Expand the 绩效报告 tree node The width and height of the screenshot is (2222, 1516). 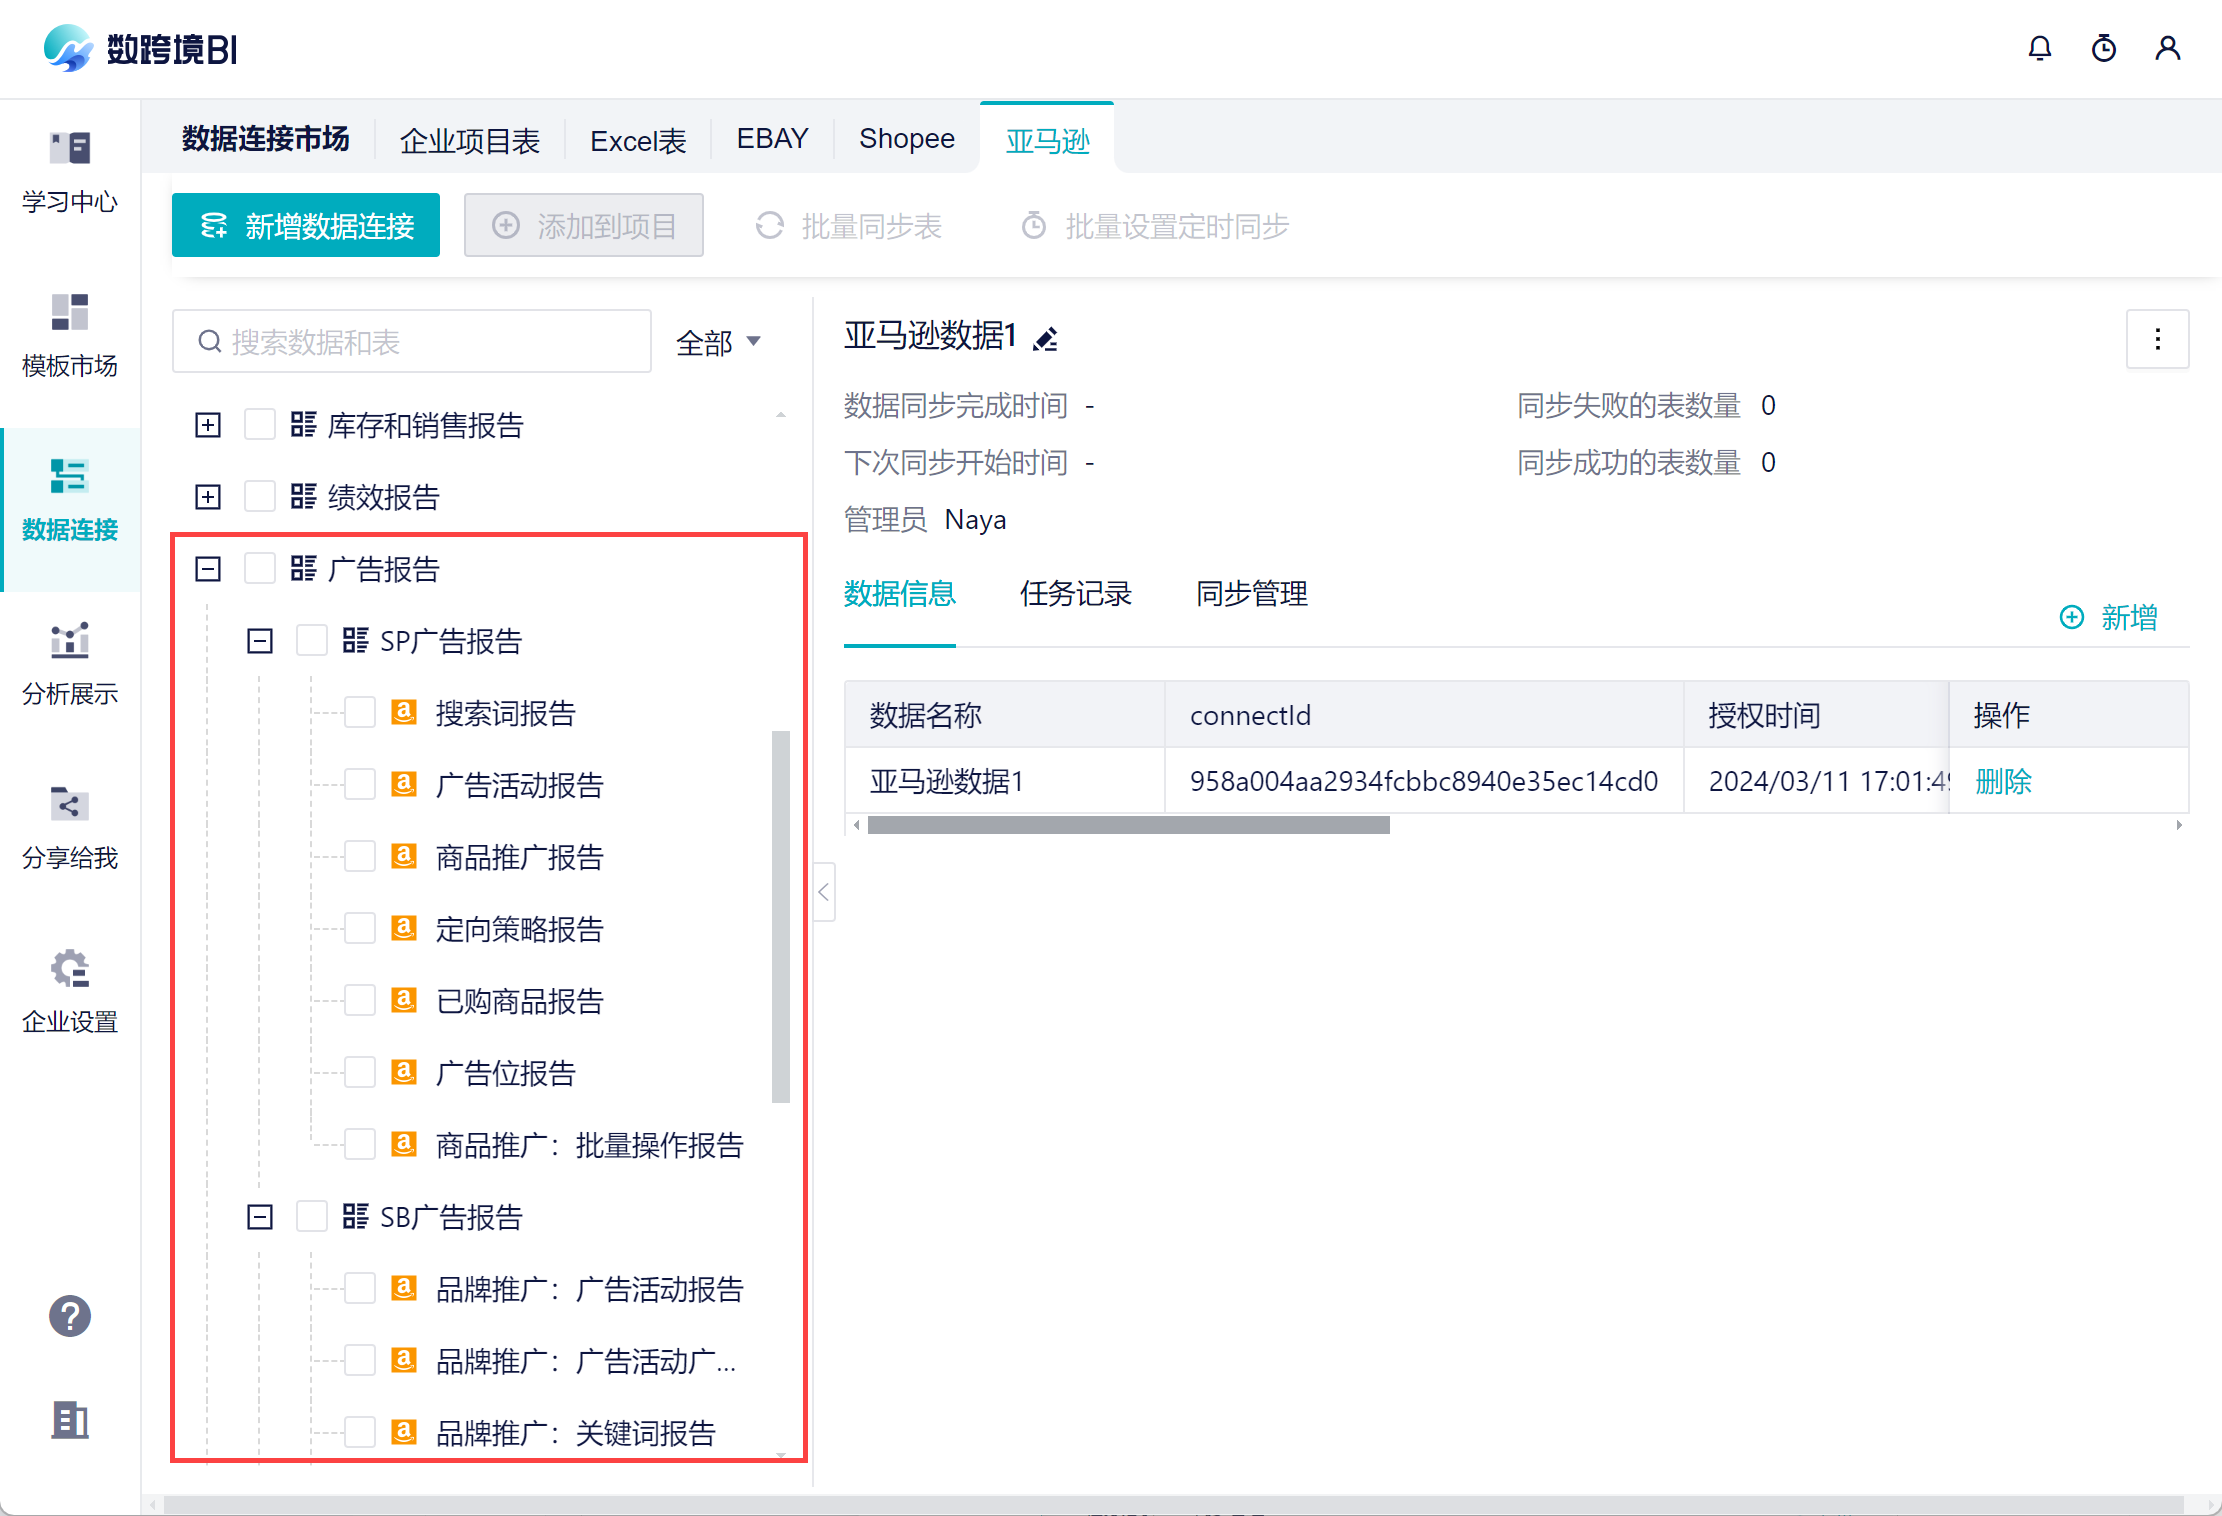(x=208, y=497)
